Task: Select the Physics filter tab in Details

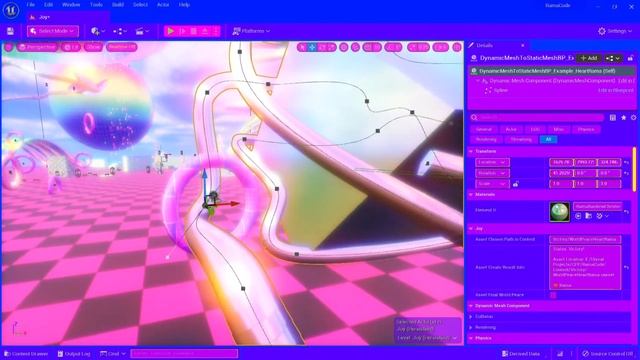Action: [x=586, y=129]
